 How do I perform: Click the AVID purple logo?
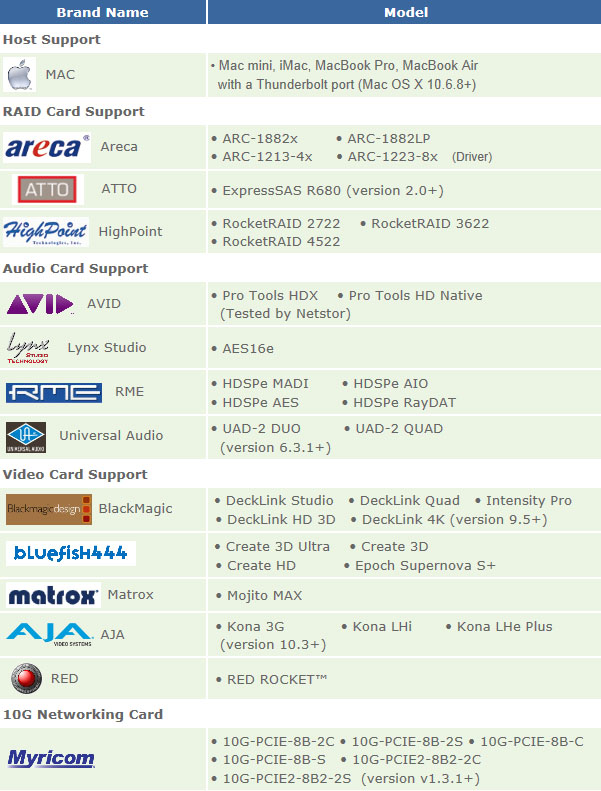click(x=40, y=304)
